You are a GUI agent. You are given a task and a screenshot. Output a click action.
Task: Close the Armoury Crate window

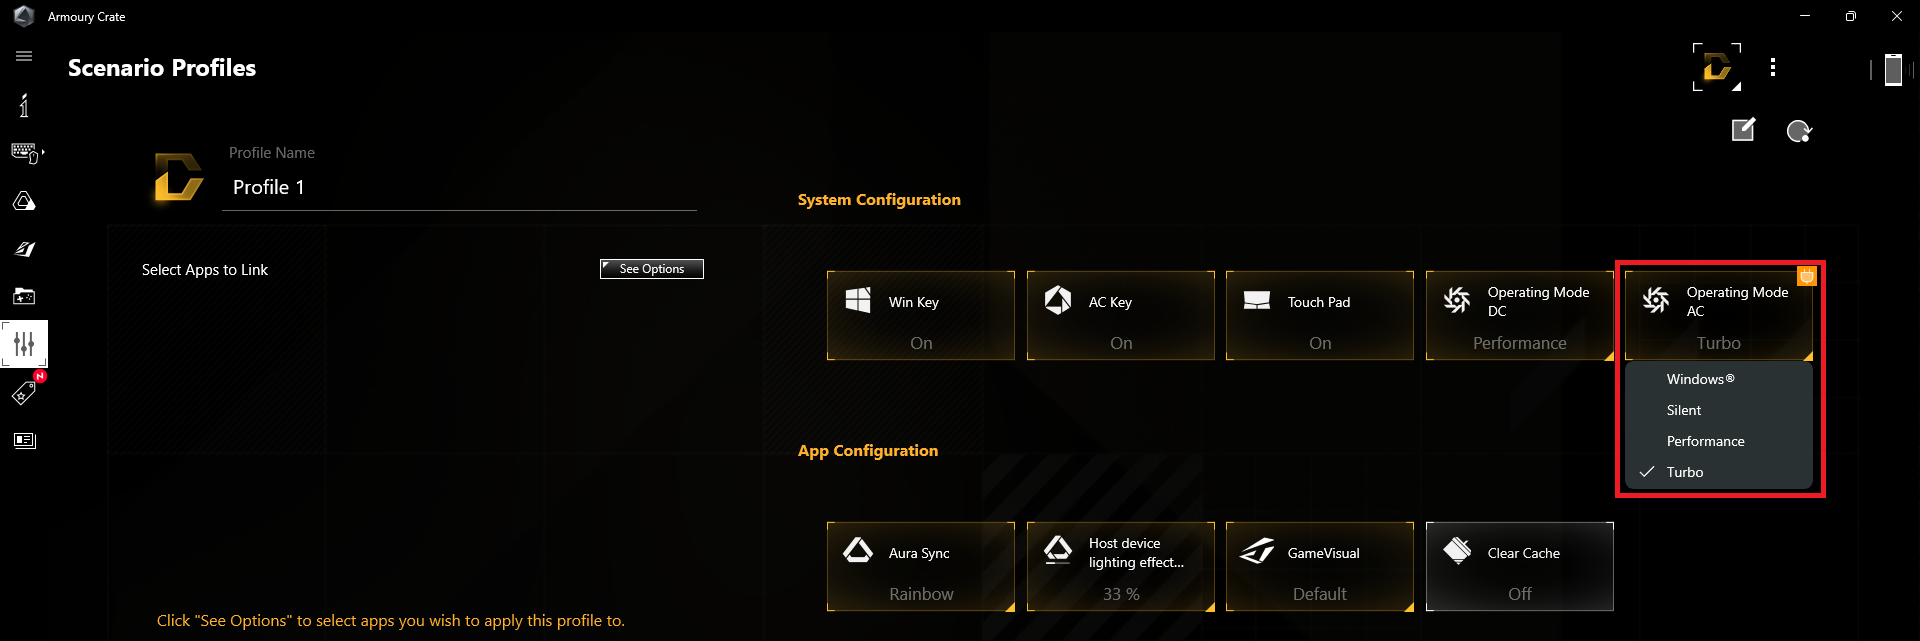pyautogui.click(x=1897, y=16)
